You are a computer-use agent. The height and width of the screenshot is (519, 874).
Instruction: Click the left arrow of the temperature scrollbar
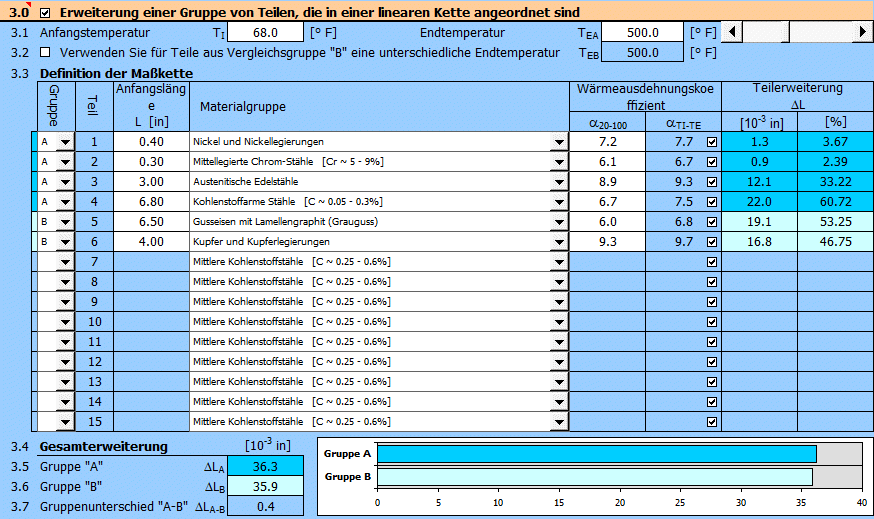[734, 32]
